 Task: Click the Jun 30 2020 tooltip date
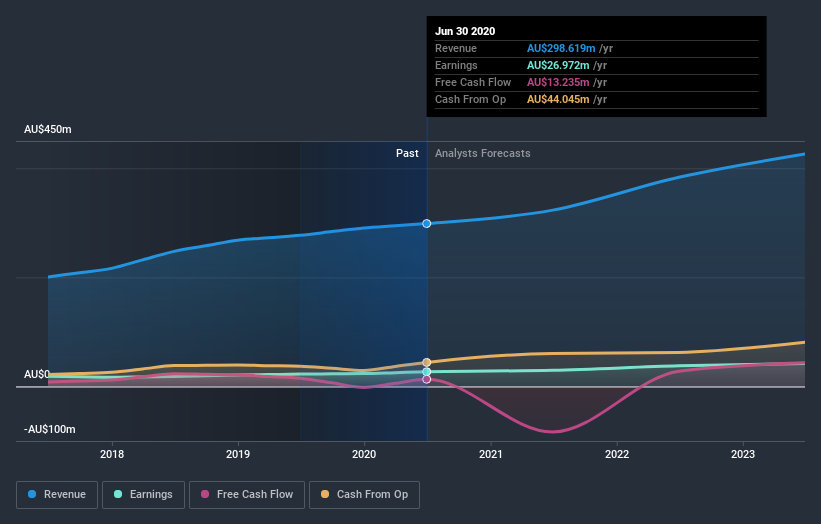465,31
